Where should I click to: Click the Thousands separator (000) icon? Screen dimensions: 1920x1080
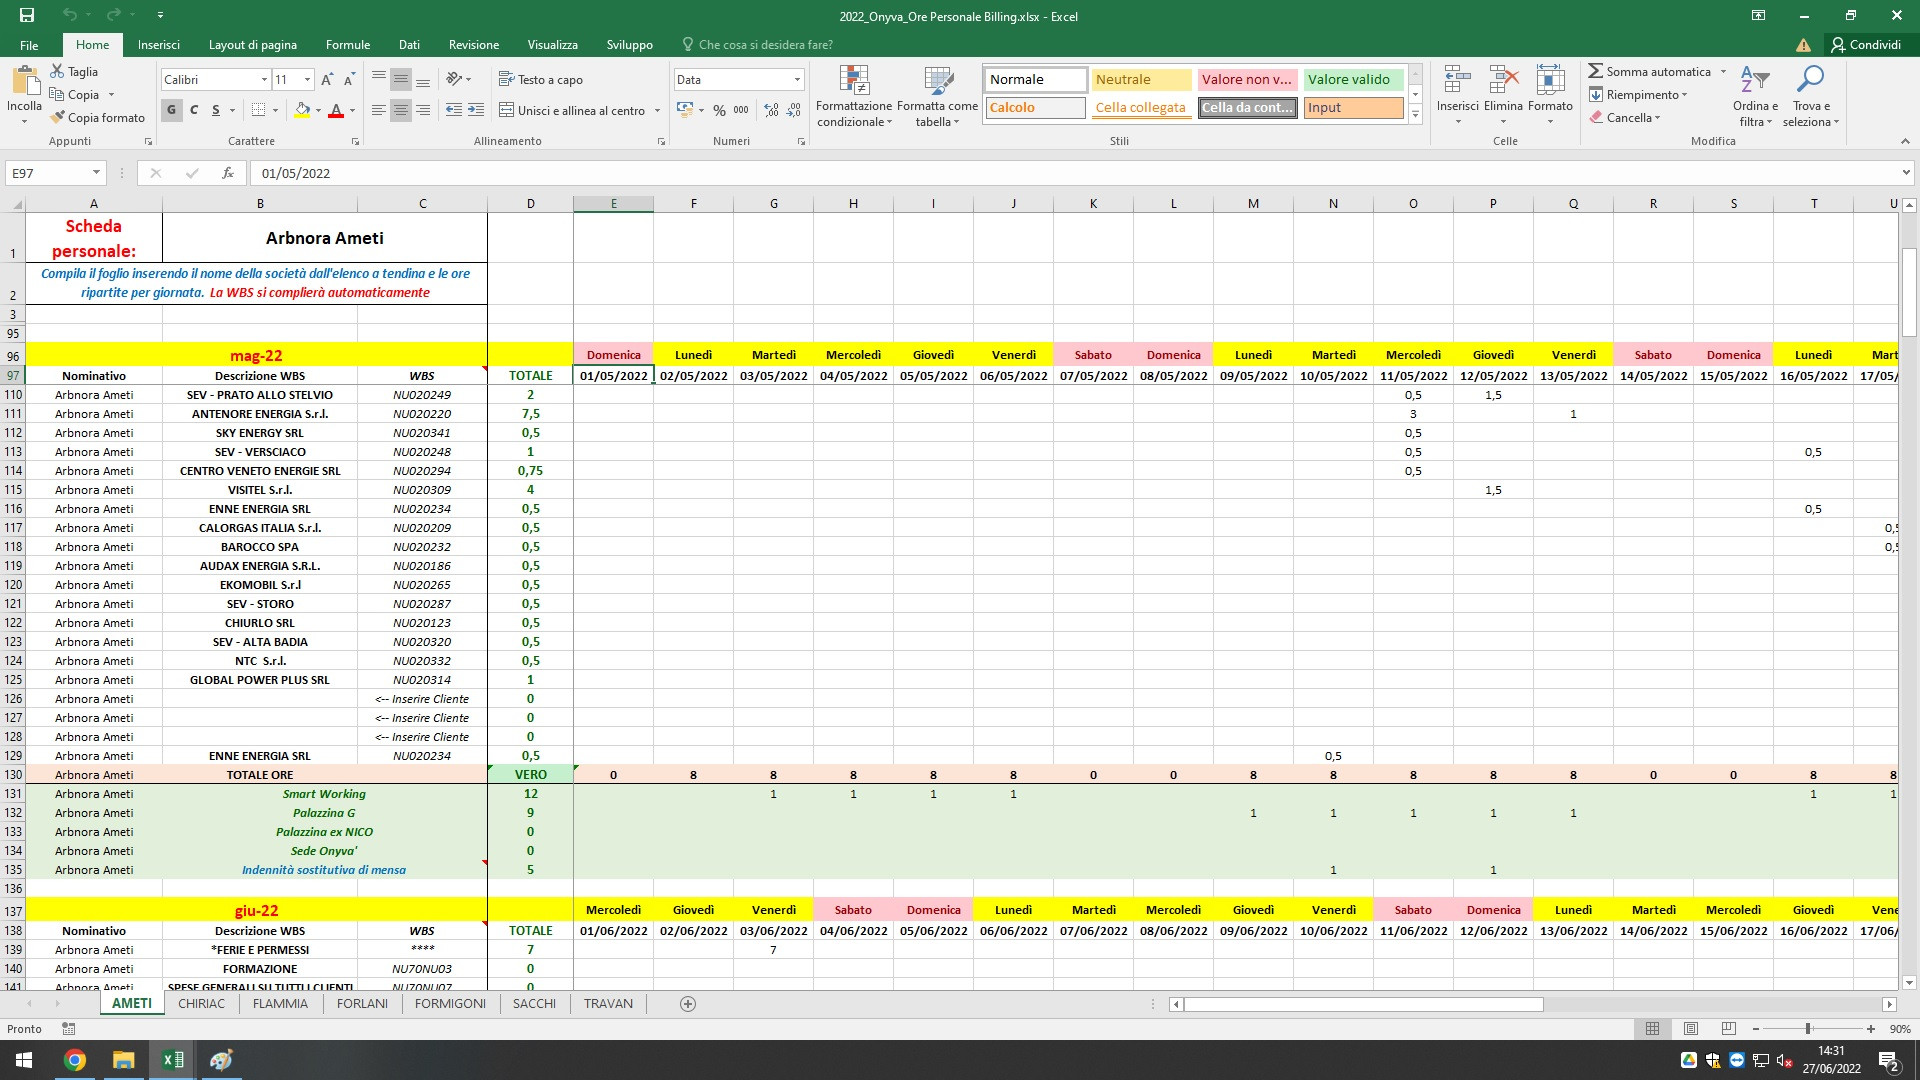(x=741, y=110)
